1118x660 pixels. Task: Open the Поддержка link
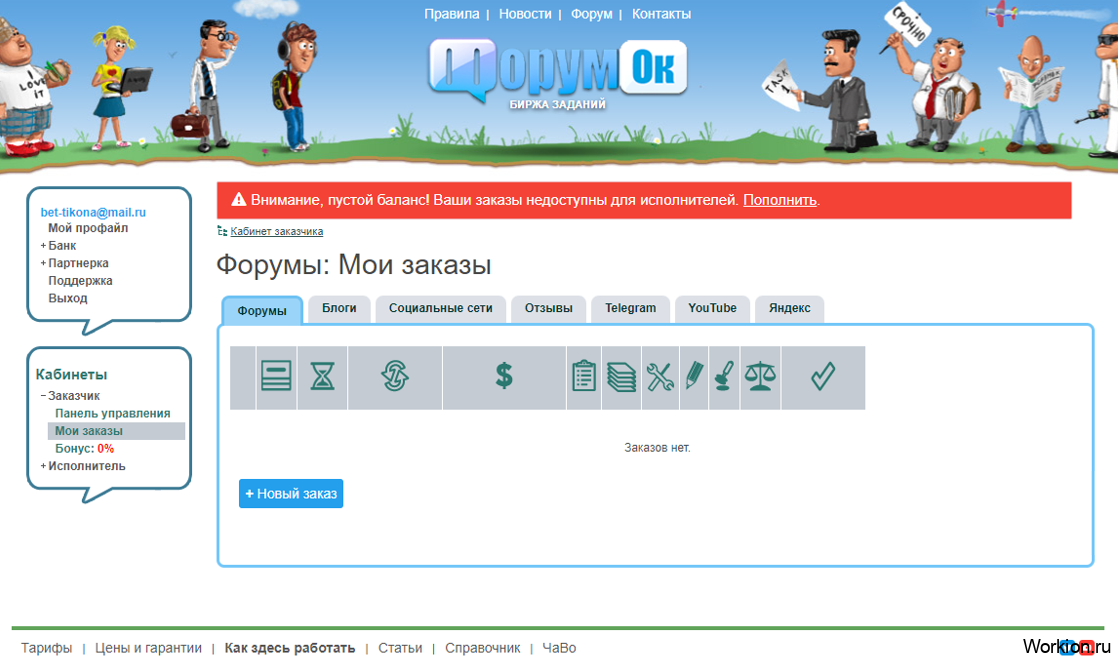tap(80, 281)
